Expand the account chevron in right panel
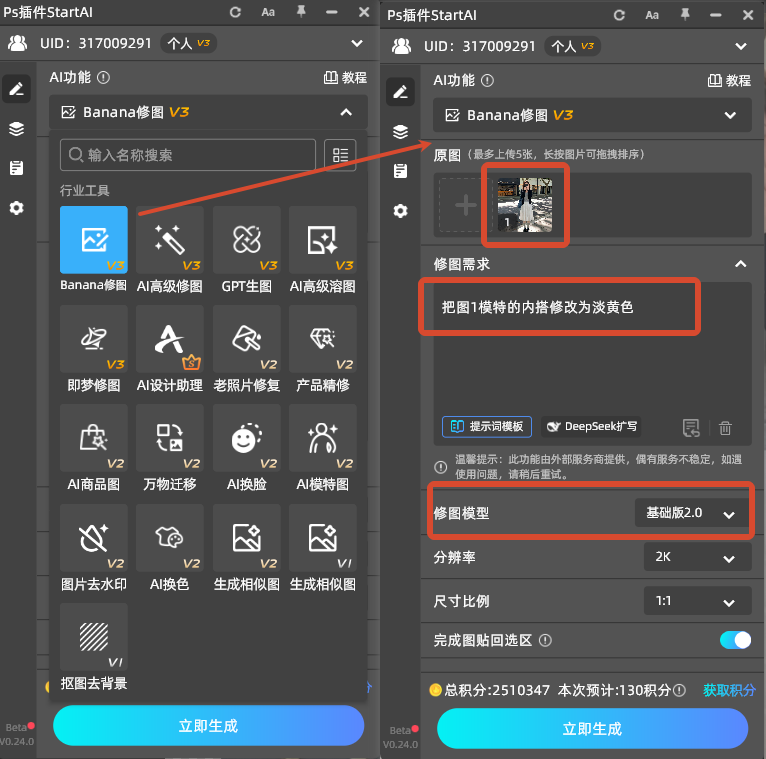Screen dimensions: 766x759 click(741, 46)
